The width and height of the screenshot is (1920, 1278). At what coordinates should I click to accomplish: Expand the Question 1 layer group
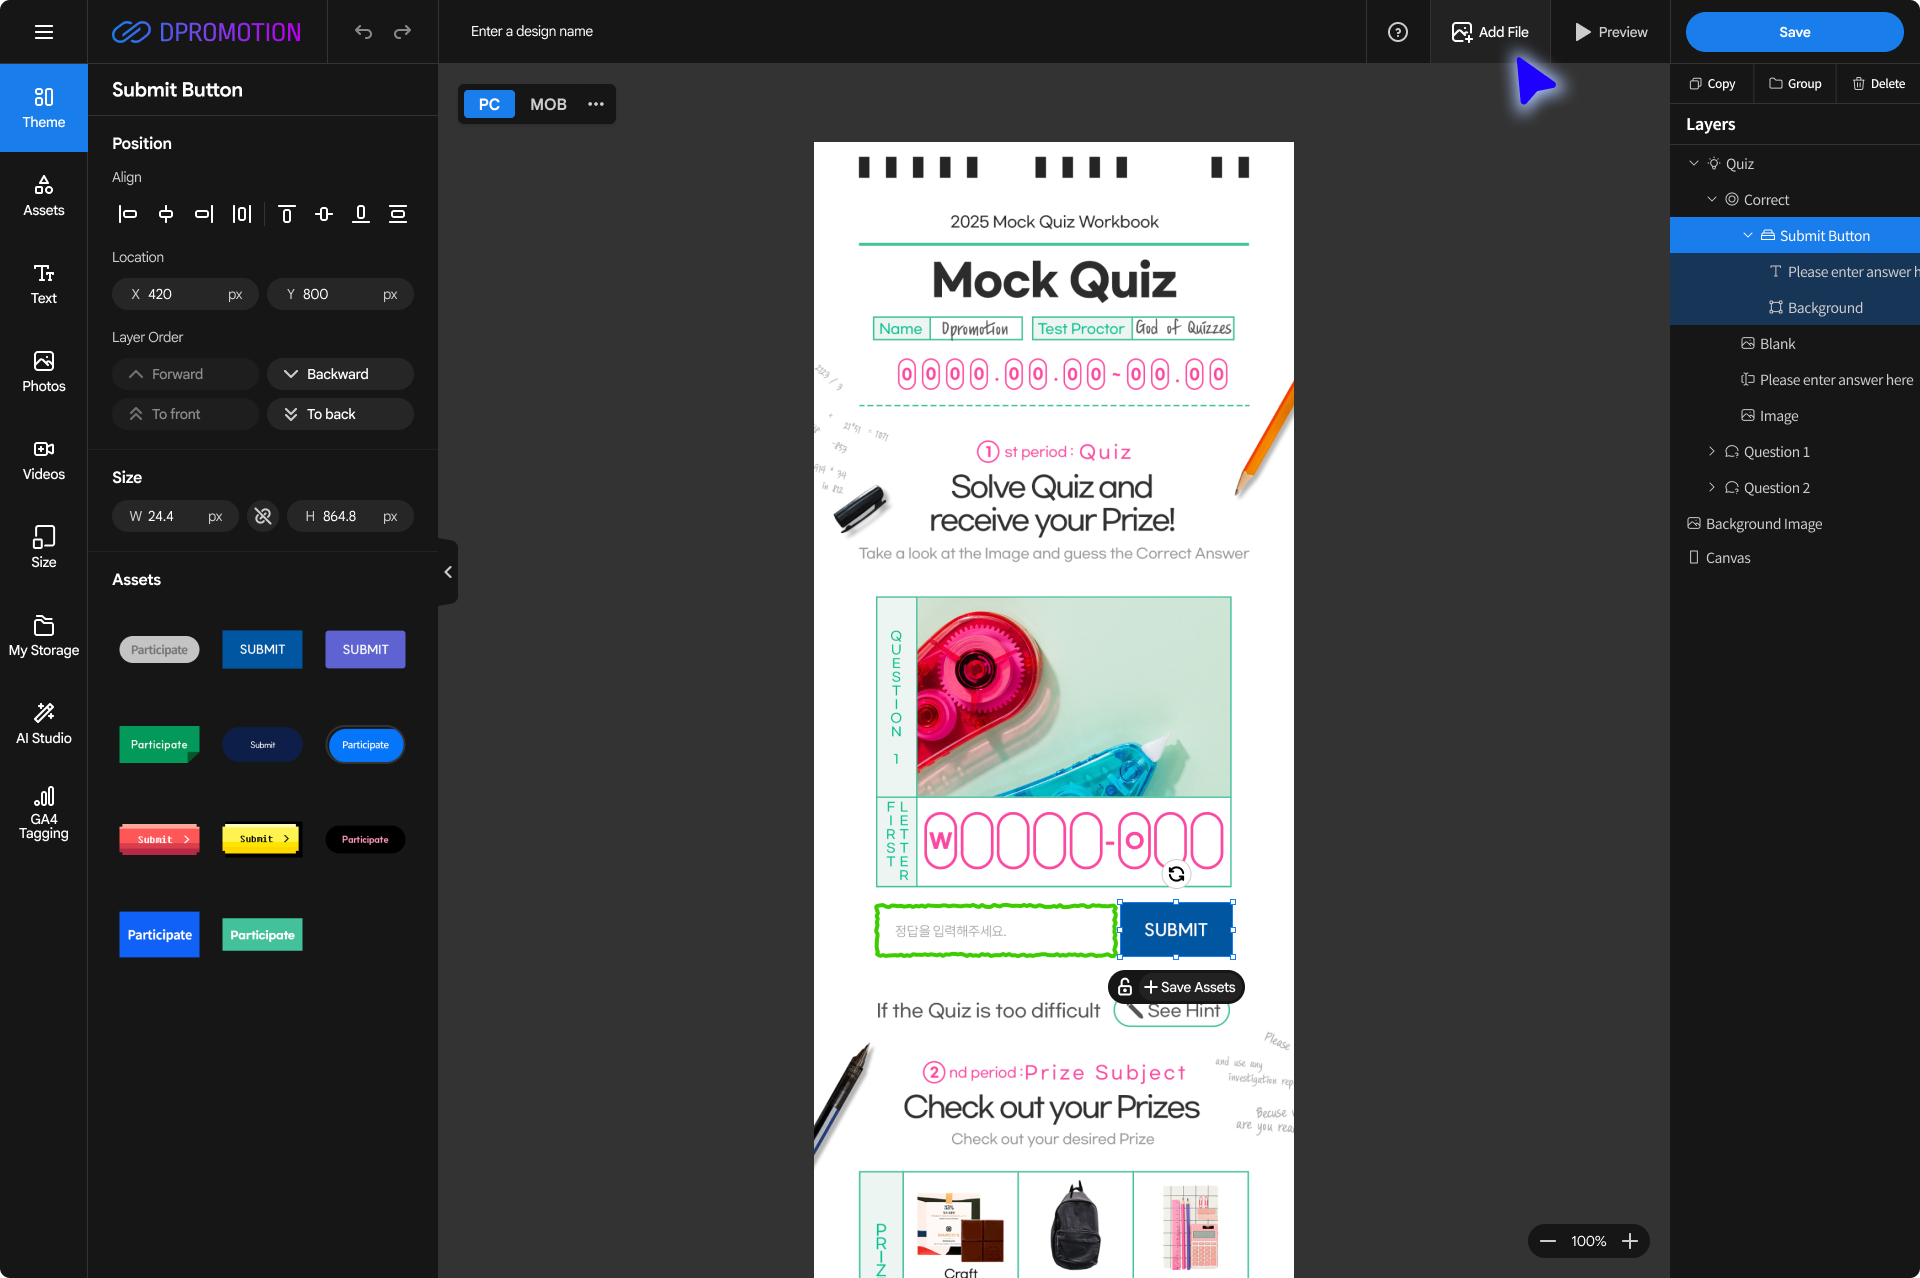click(1712, 452)
